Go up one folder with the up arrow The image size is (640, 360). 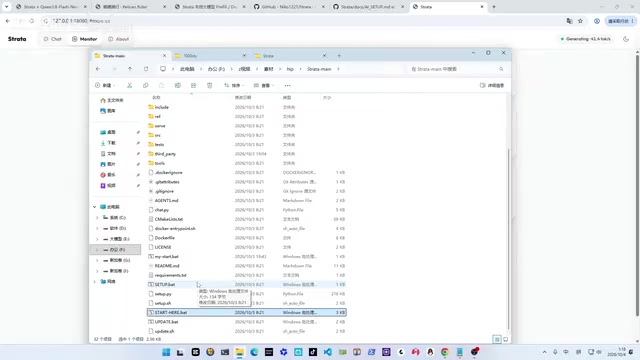pos(130,69)
